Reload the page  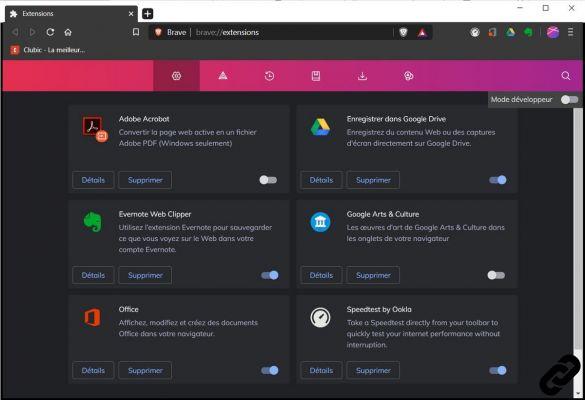pos(50,32)
